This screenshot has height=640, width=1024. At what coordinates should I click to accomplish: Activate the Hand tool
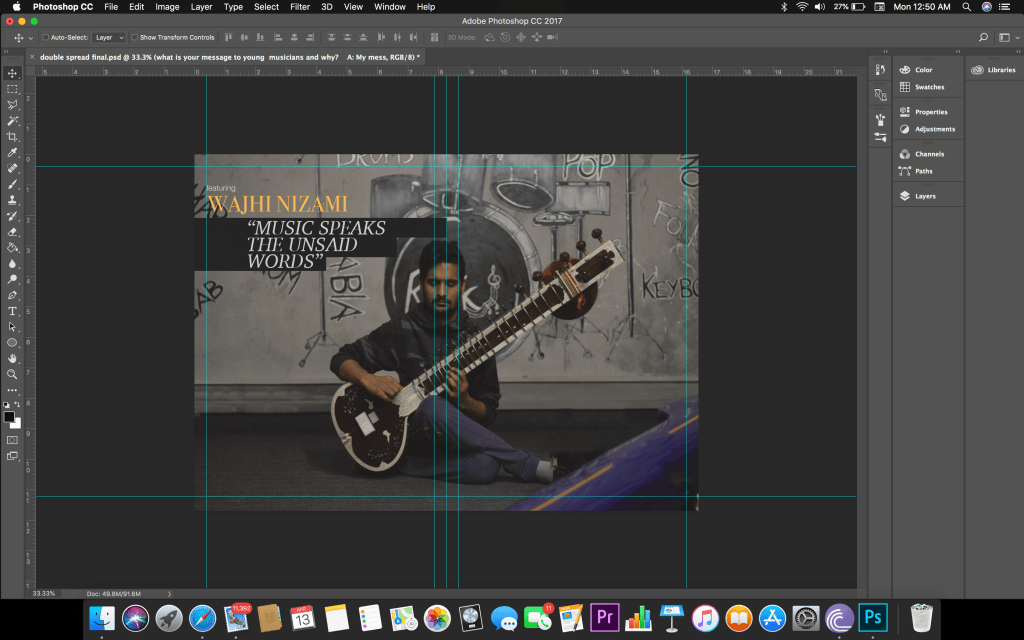pos(12,358)
